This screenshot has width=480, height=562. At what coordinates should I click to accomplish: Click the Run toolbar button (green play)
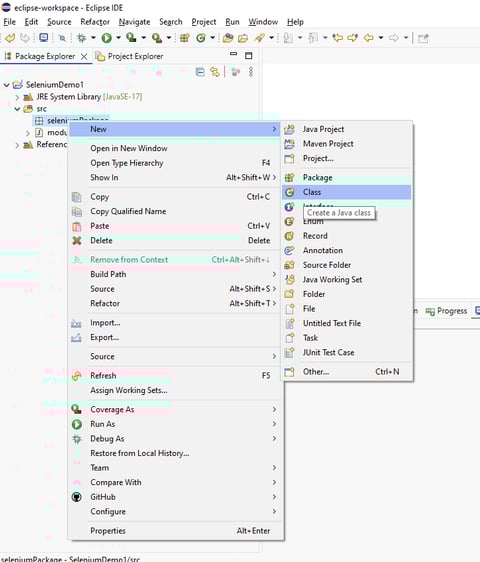coord(106,38)
